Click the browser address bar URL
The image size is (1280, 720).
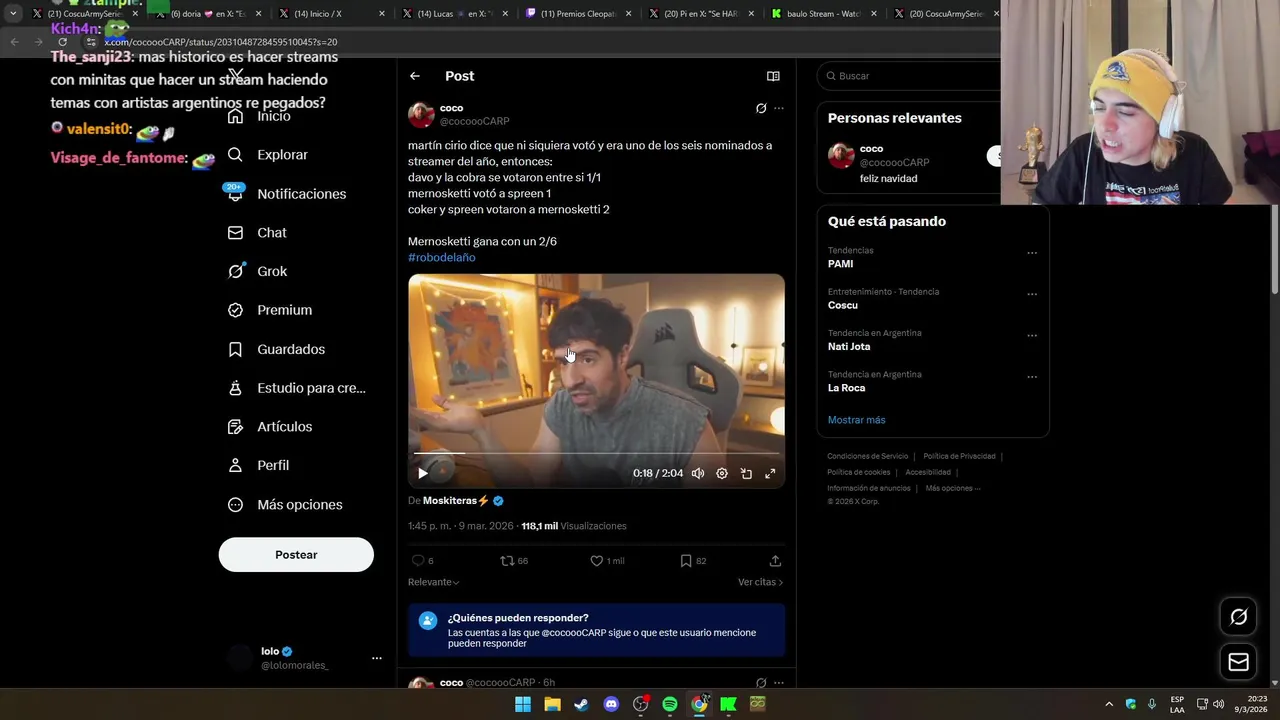pyautogui.click(x=221, y=42)
